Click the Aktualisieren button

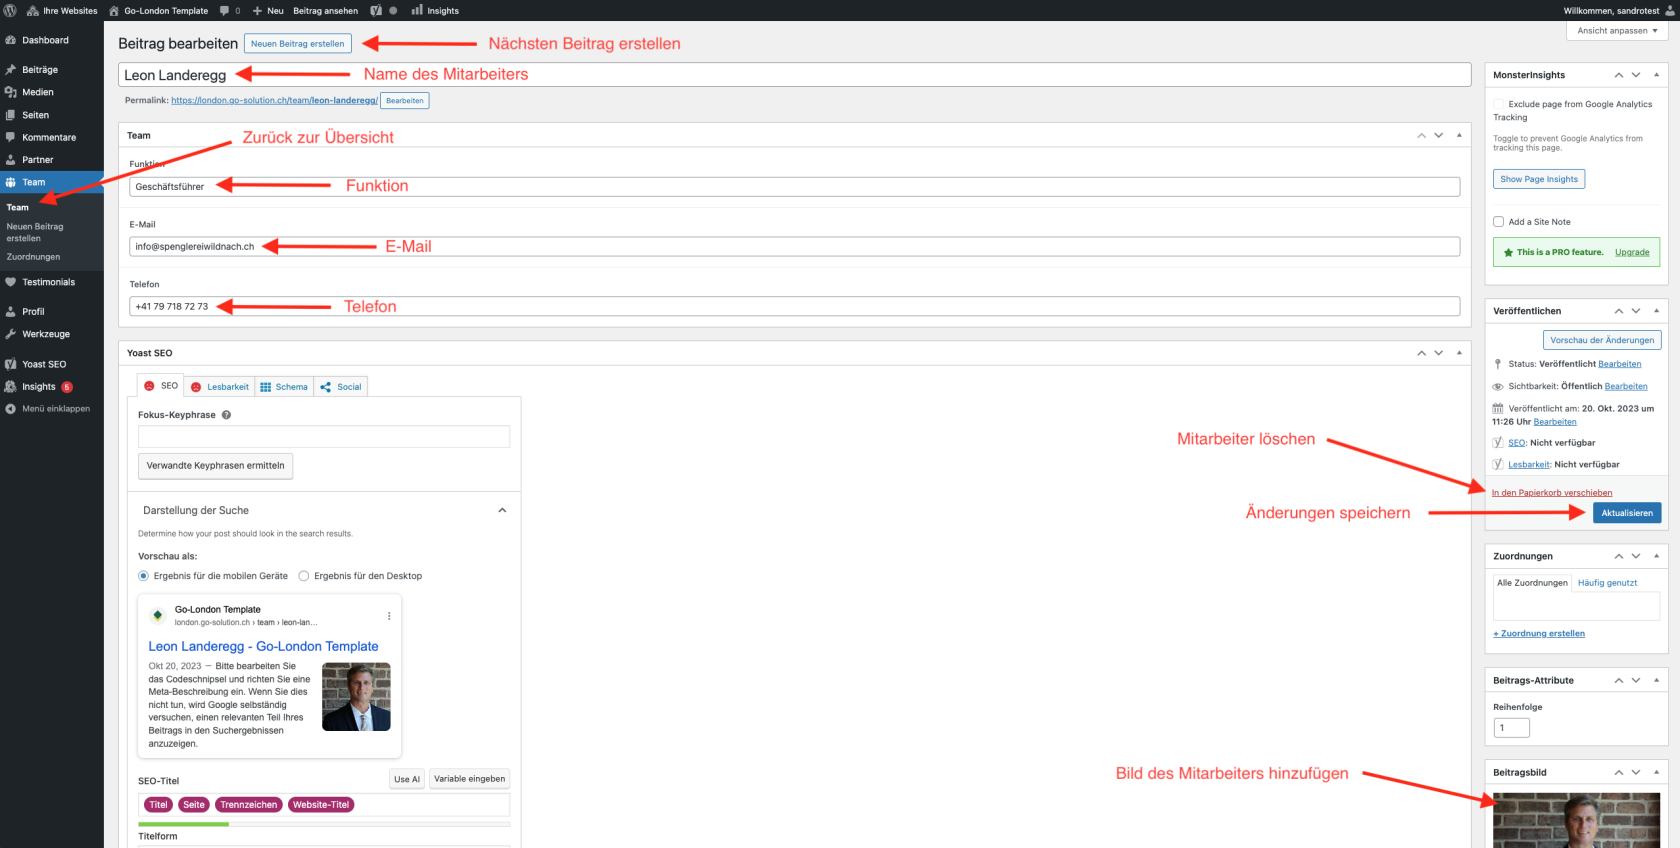point(1627,513)
